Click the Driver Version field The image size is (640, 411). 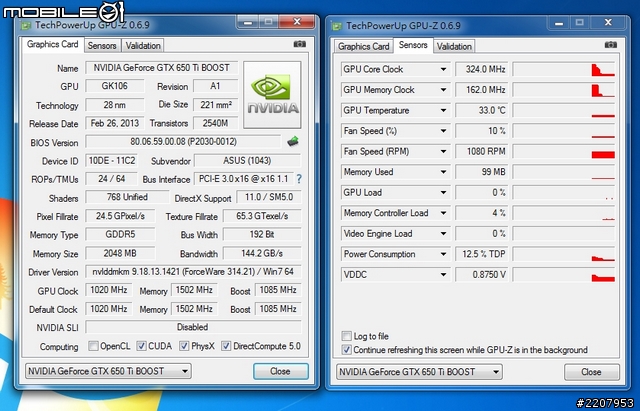point(193,271)
